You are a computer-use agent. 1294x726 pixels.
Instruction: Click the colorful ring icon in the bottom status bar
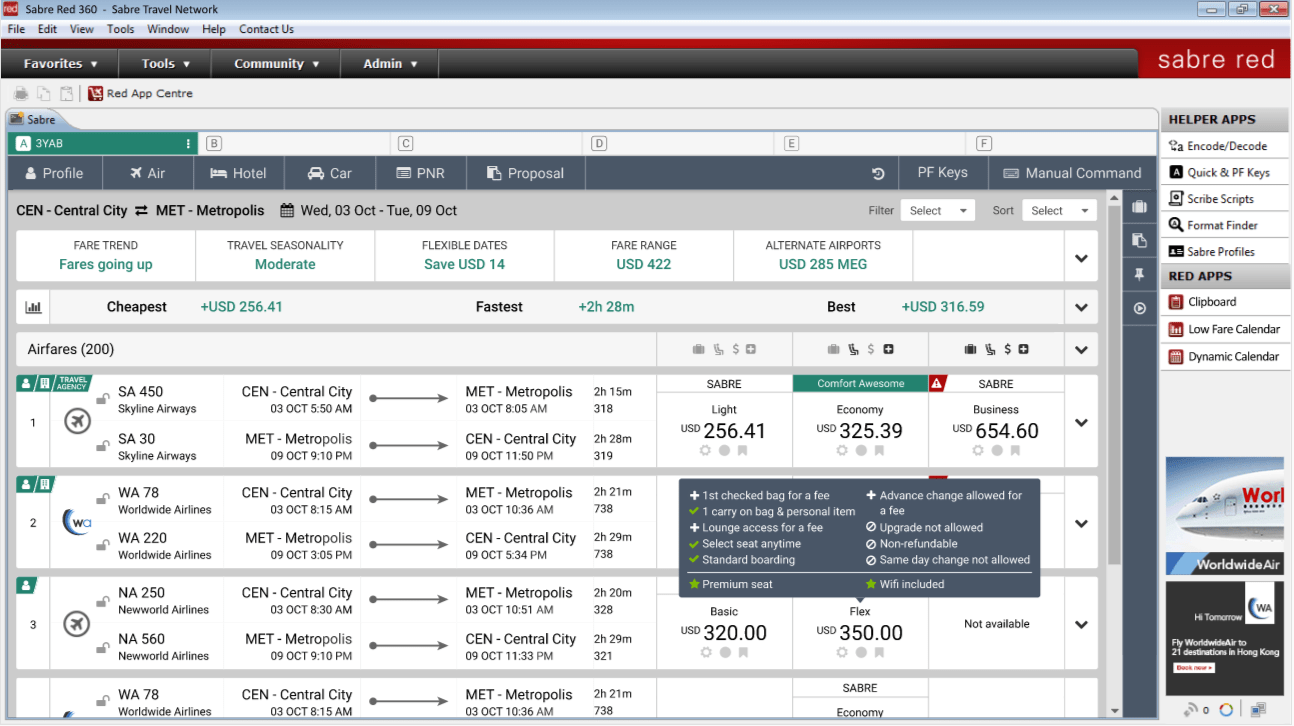pyautogui.click(x=1226, y=710)
